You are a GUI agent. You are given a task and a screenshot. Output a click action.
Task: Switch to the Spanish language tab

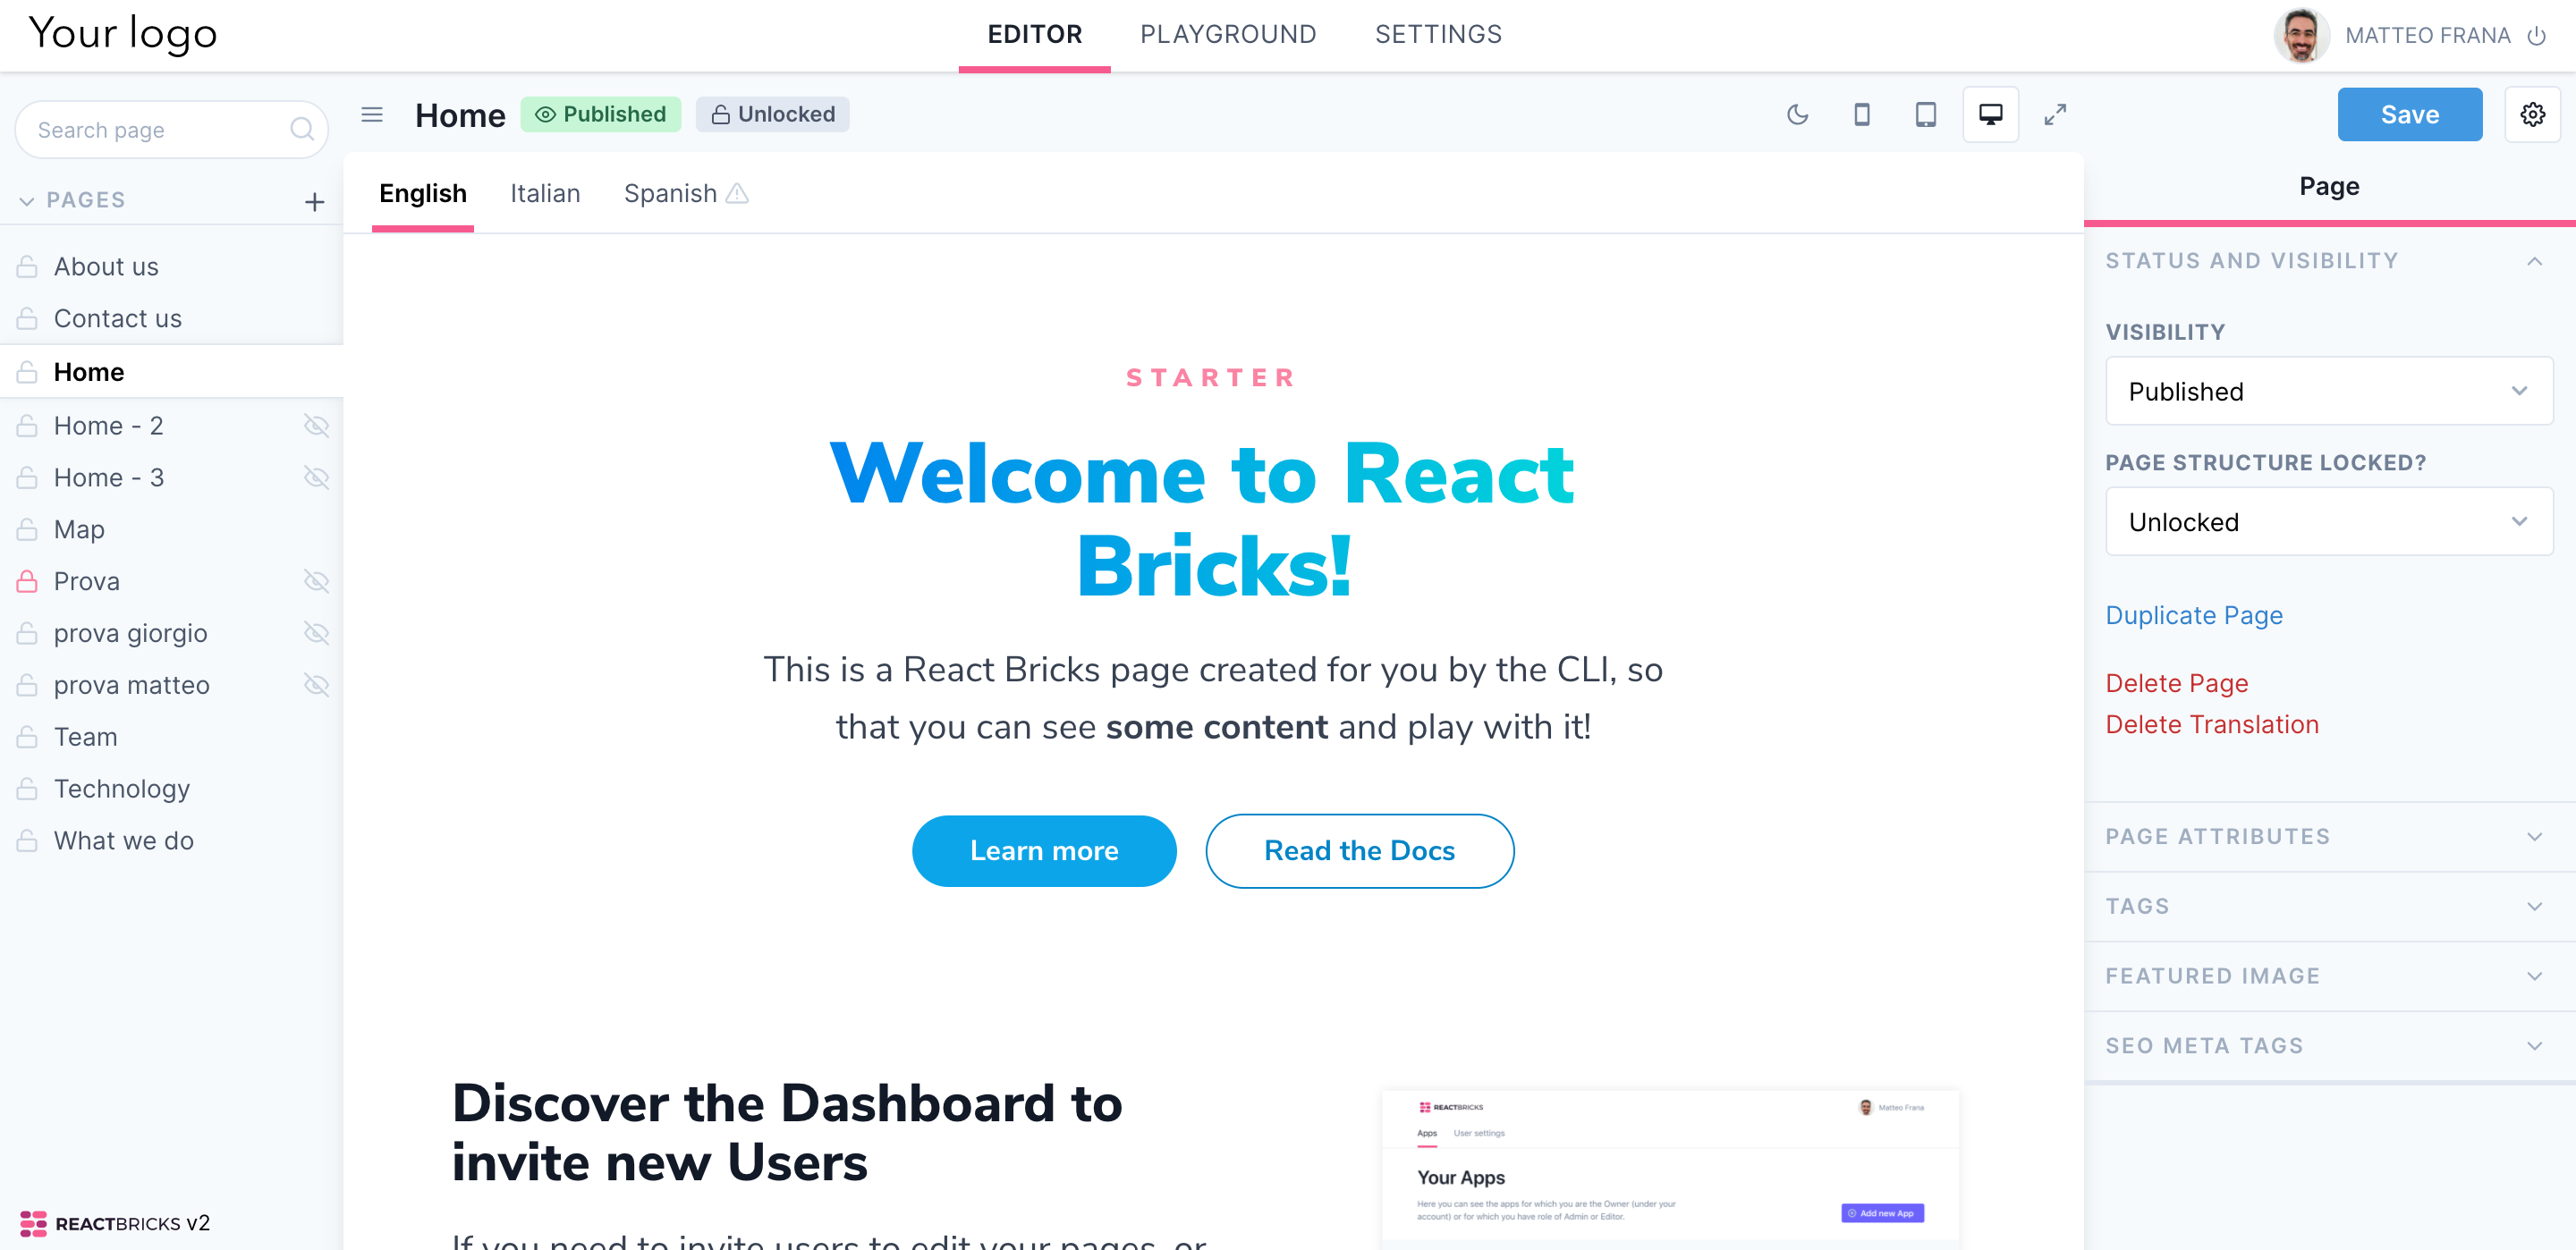670,194
